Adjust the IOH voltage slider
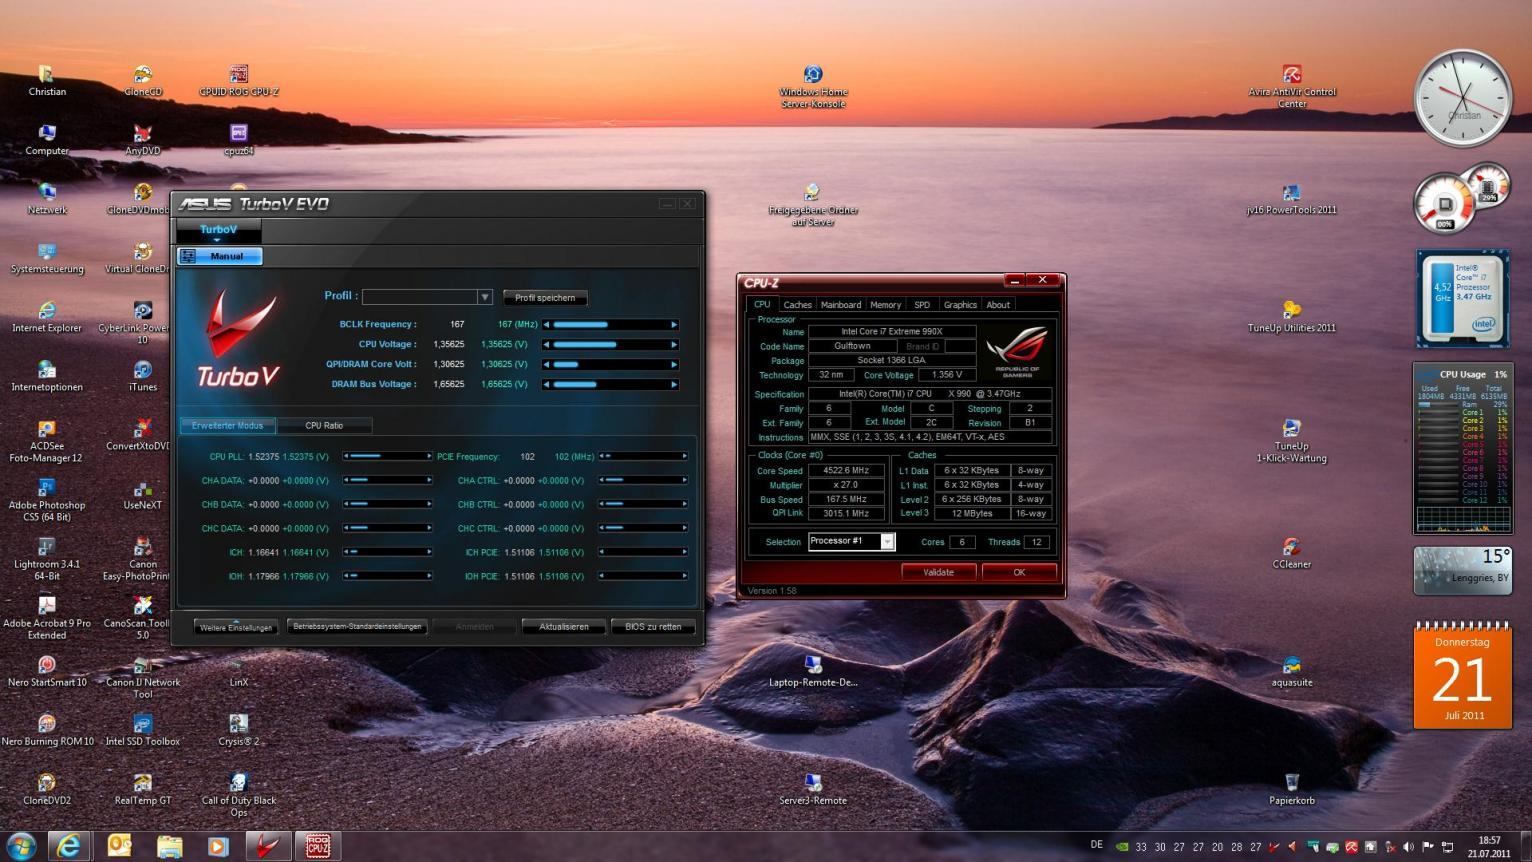The image size is (1532, 862). point(388,576)
